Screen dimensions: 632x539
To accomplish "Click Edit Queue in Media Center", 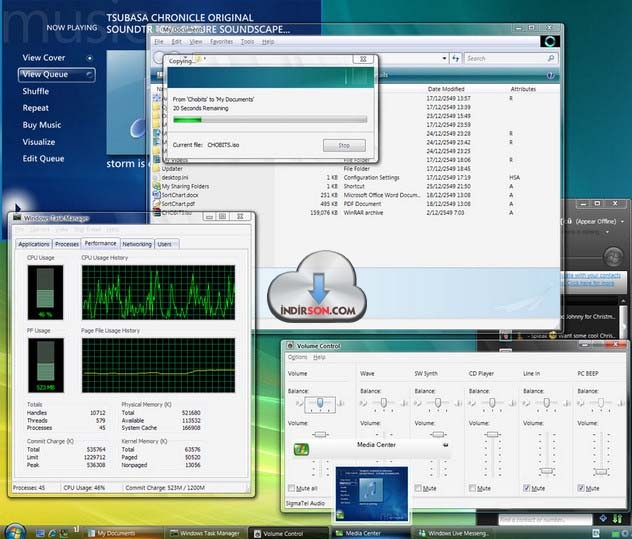I will 43,158.
